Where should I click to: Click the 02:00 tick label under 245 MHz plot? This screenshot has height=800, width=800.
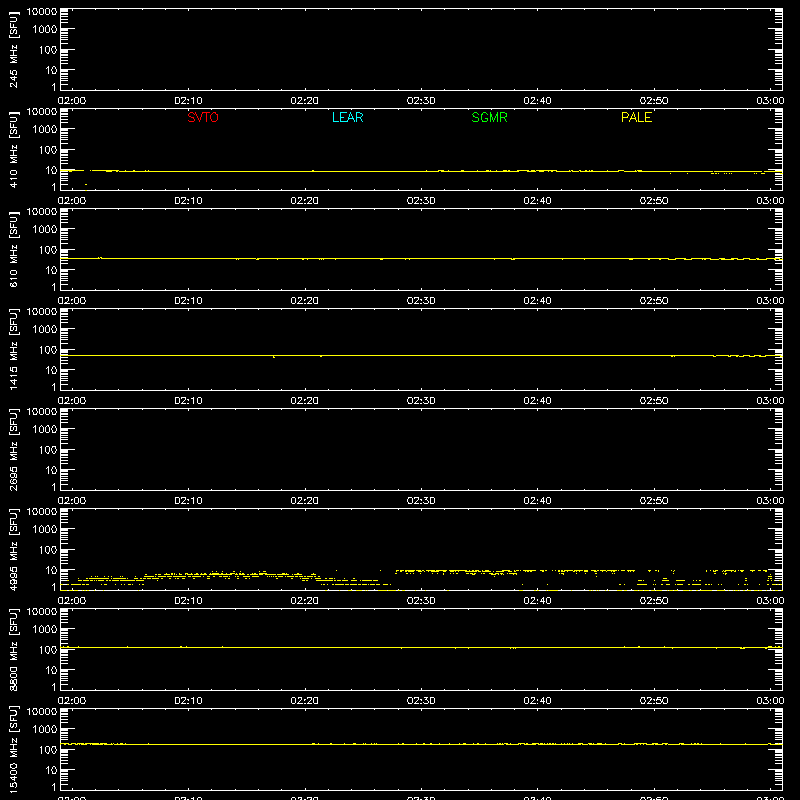(72, 101)
